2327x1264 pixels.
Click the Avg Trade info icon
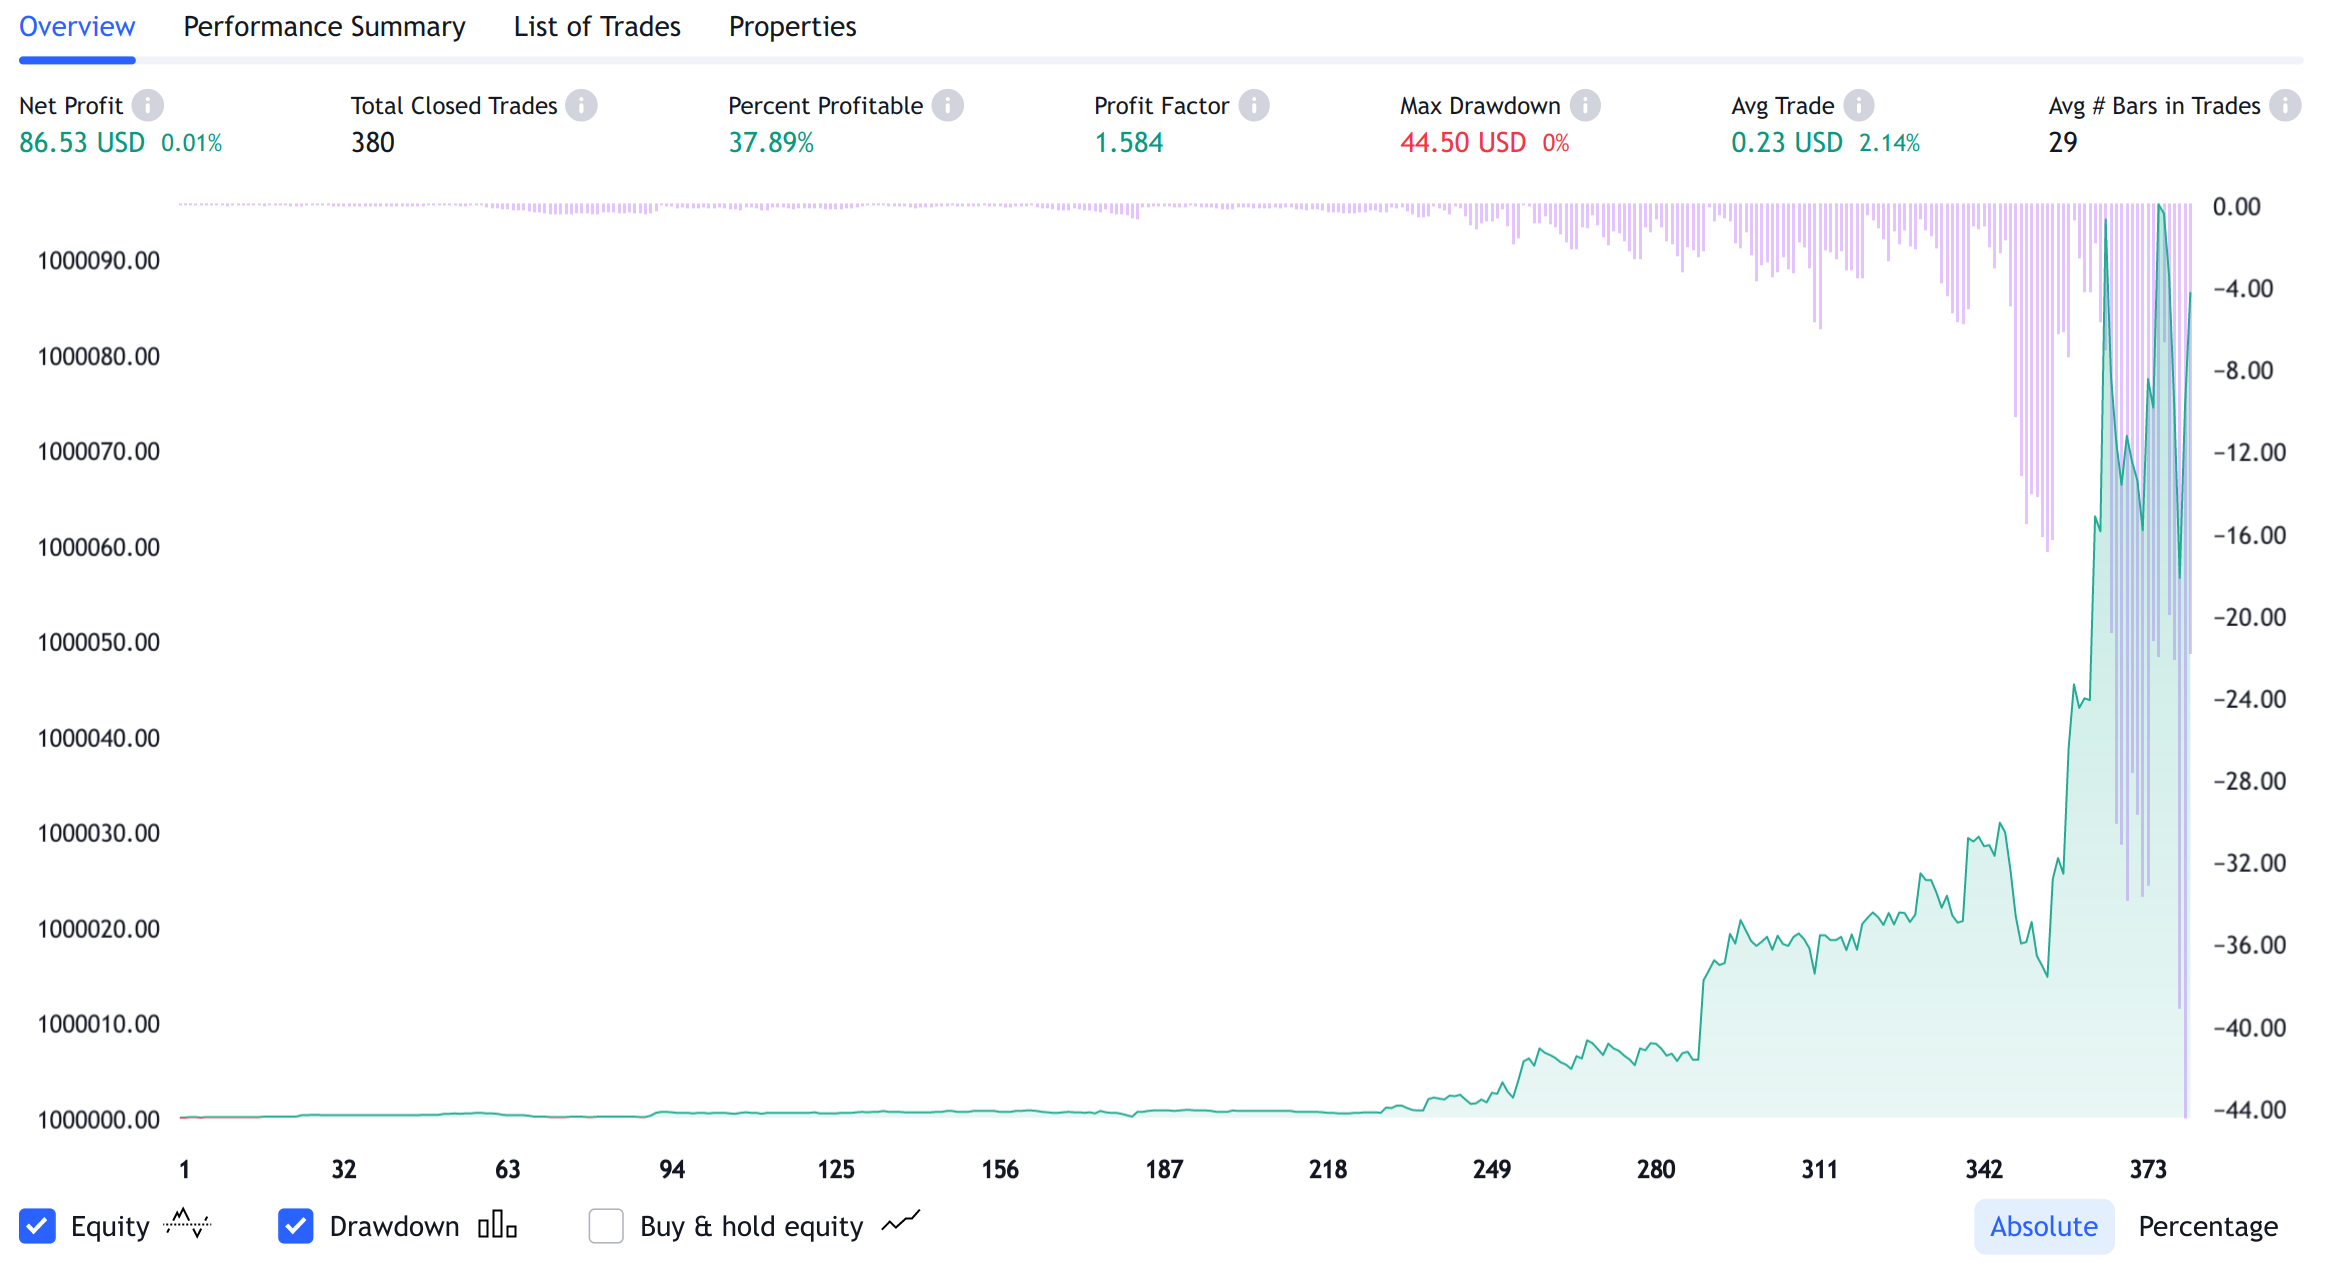point(1858,105)
